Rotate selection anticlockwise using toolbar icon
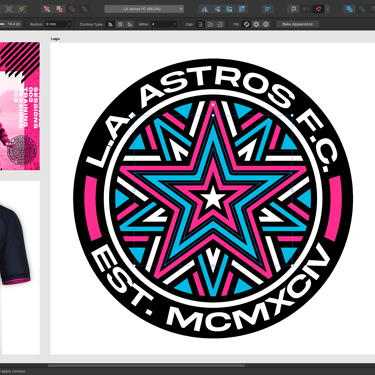 [x=229, y=9]
